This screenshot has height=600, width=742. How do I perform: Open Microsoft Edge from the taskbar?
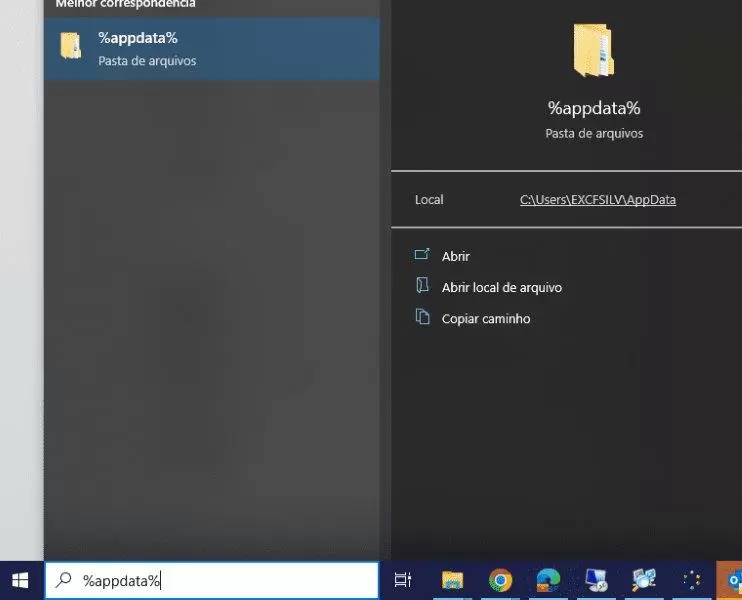(x=548, y=580)
